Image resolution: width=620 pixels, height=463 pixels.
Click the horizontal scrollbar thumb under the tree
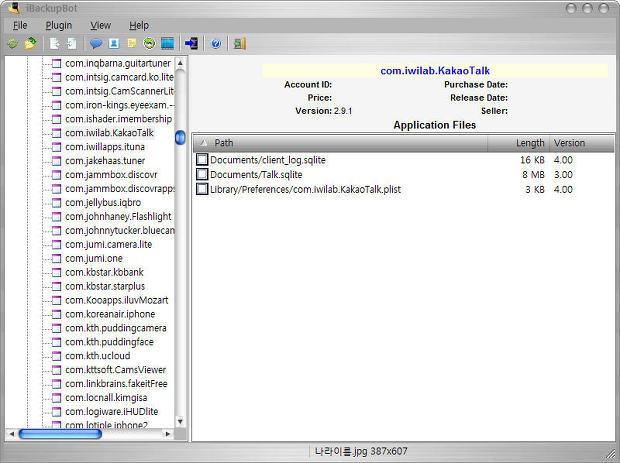point(60,434)
